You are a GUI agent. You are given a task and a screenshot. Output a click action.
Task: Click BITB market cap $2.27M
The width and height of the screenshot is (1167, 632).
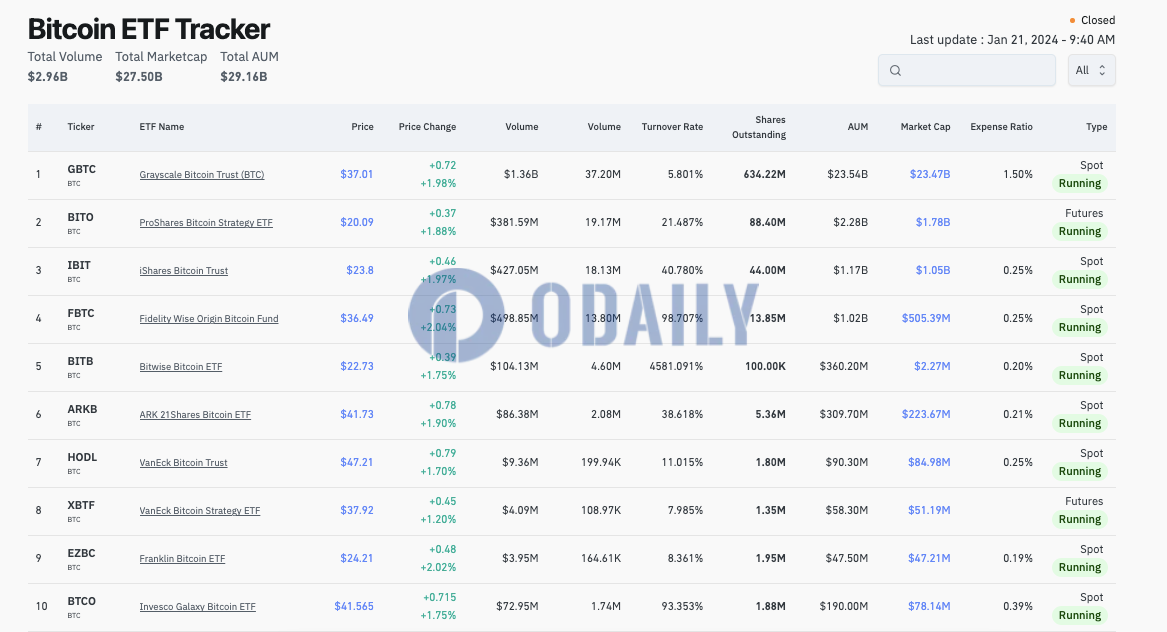tap(932, 366)
